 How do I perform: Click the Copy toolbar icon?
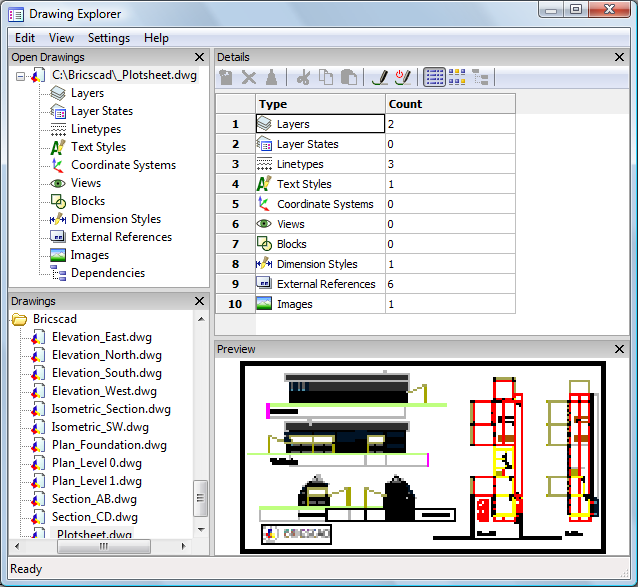coord(326,77)
